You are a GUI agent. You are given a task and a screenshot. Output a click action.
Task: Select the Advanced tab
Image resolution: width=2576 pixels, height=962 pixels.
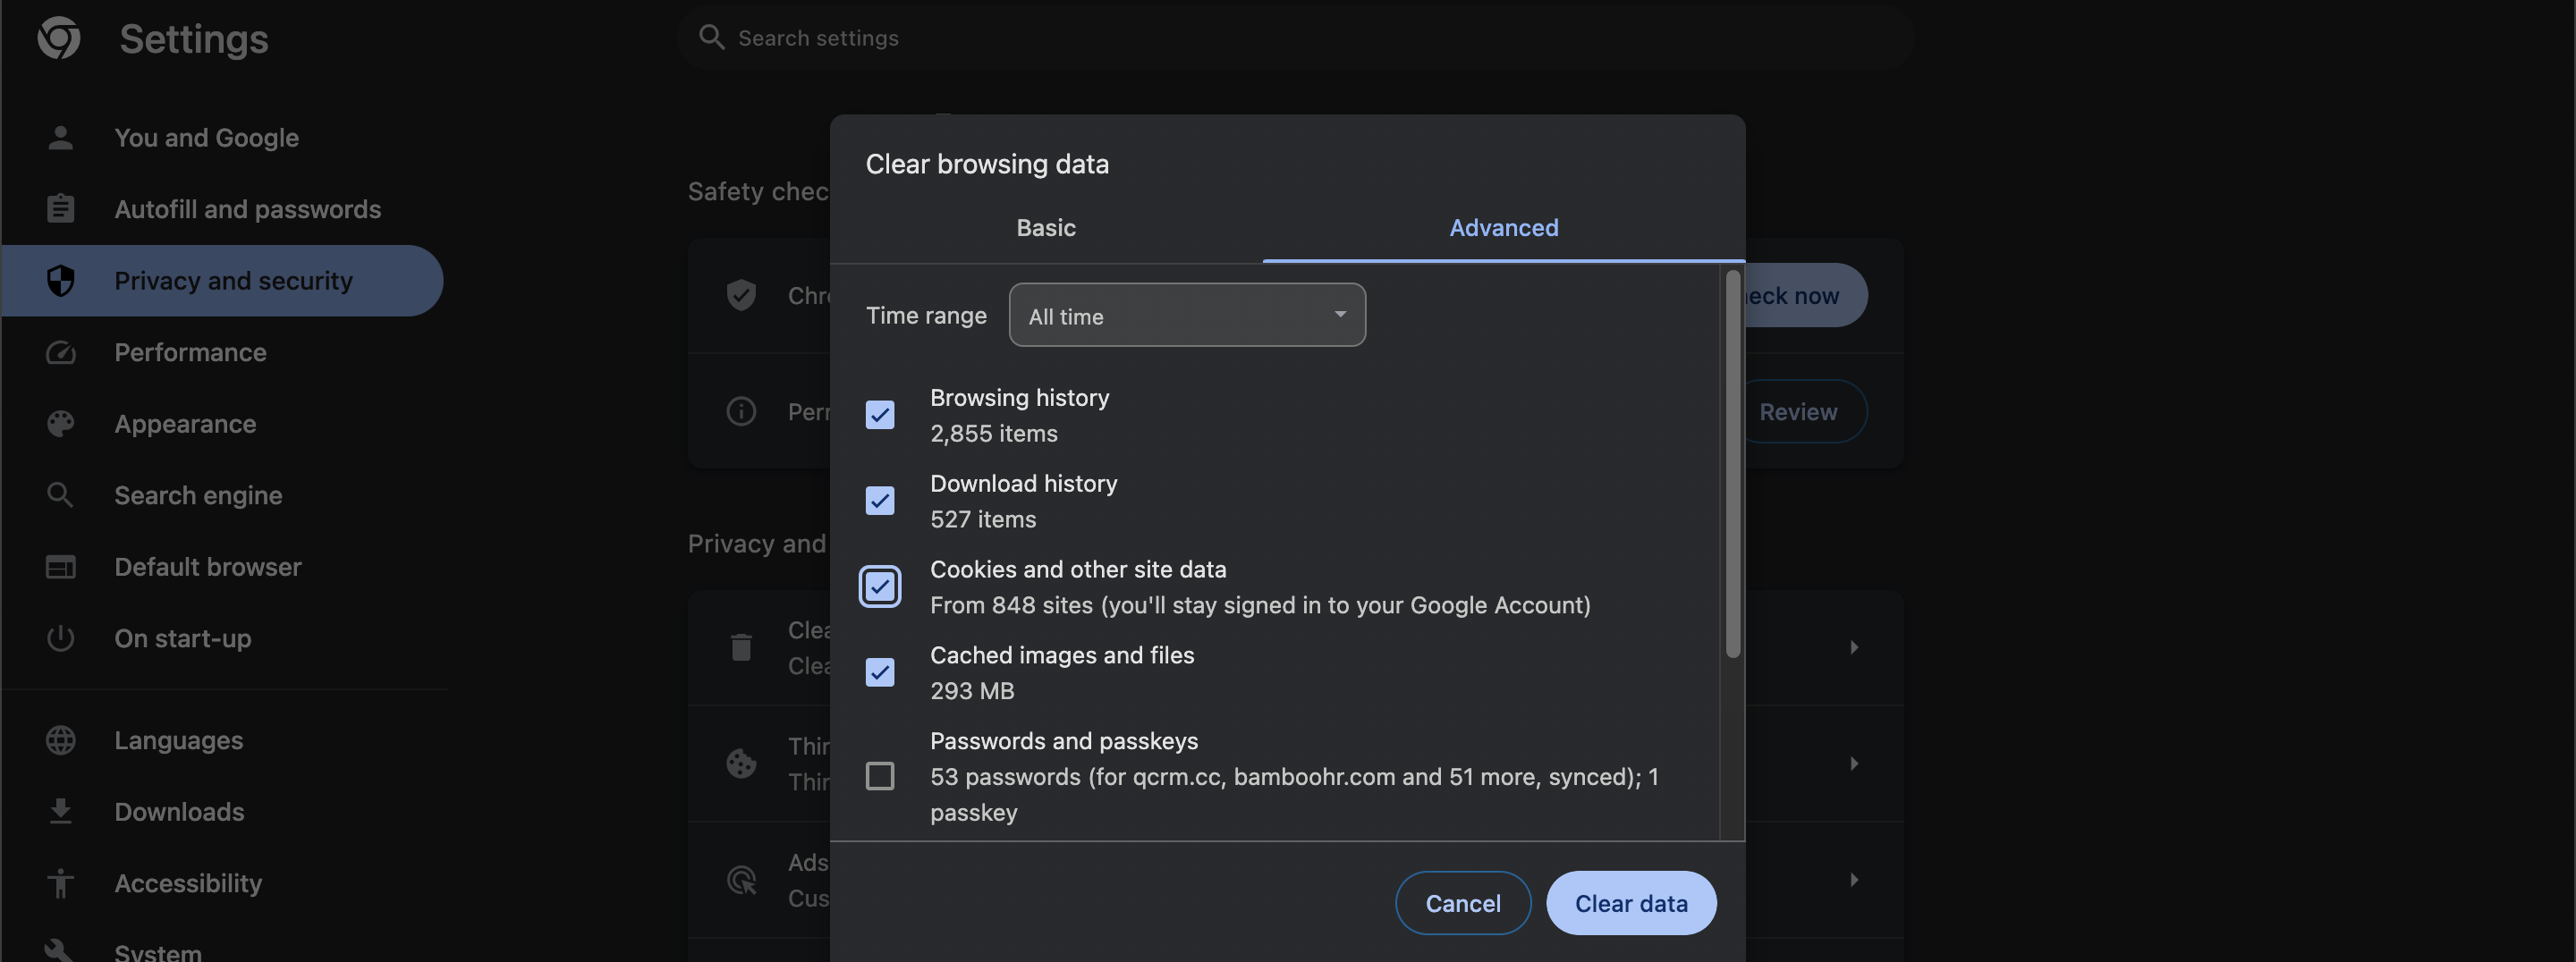point(1503,228)
